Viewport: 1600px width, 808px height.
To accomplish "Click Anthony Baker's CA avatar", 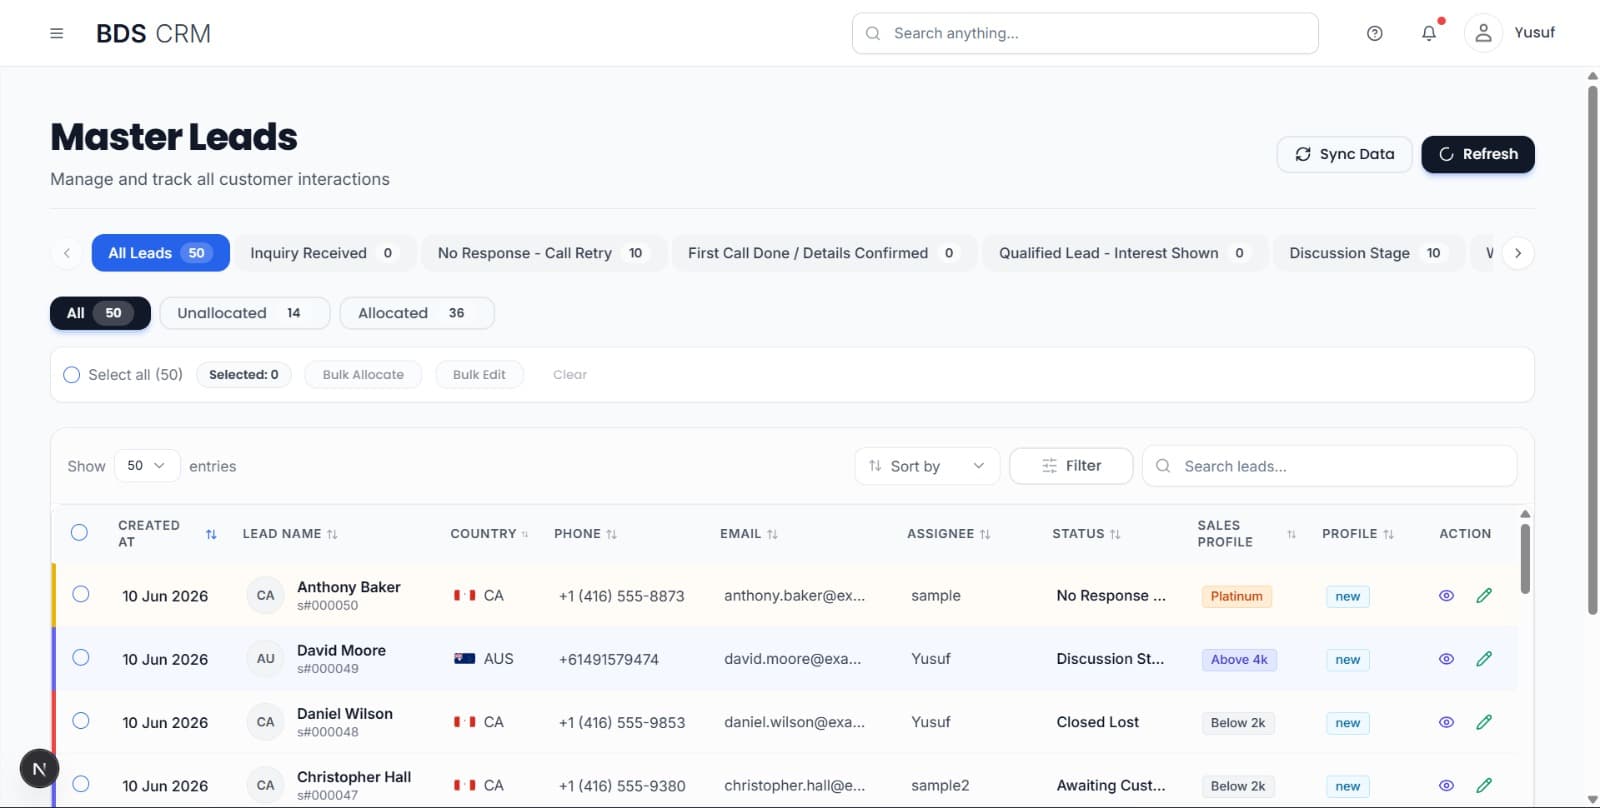I will (x=265, y=595).
